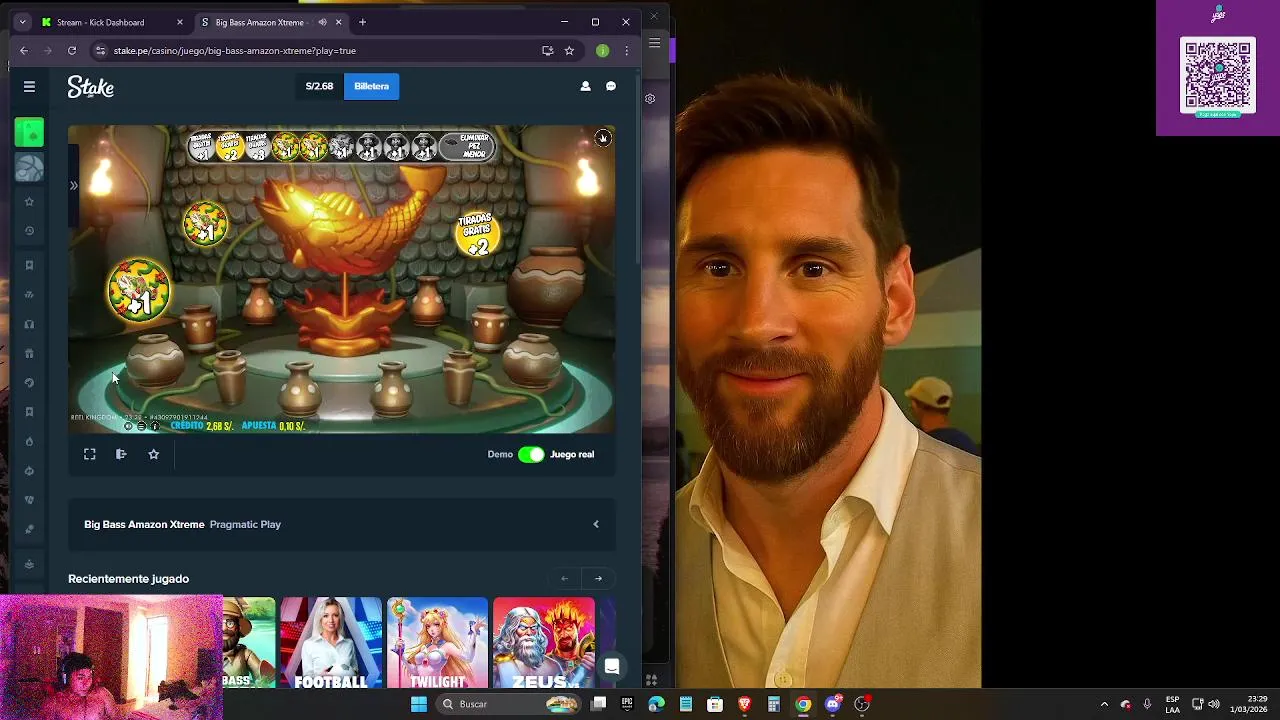Screen dimensions: 1280x720
Task: Open Brave browser from the taskbar
Action: [x=744, y=704]
